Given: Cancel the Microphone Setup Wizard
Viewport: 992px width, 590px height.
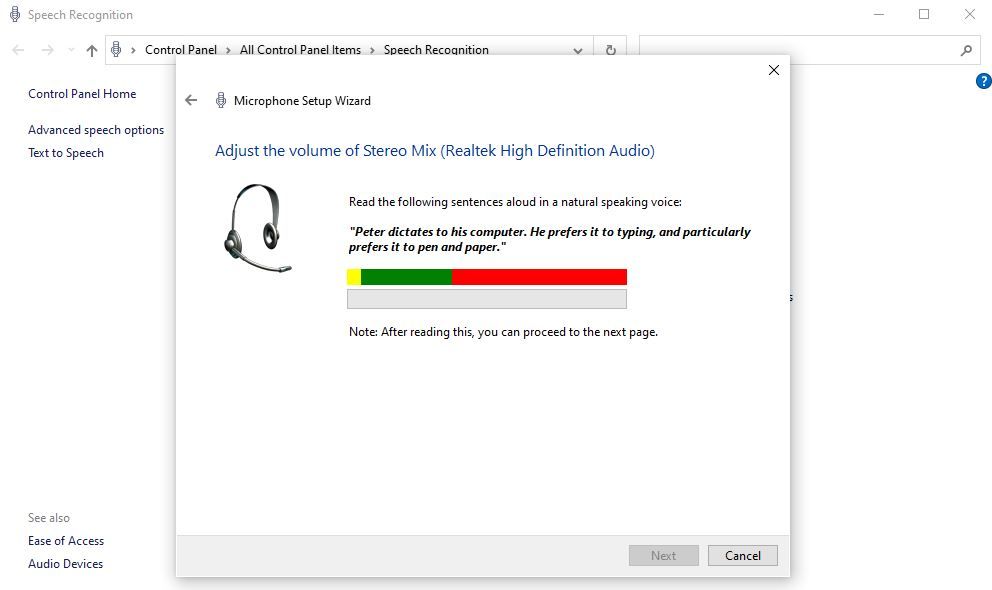Looking at the screenshot, I should coord(742,555).
